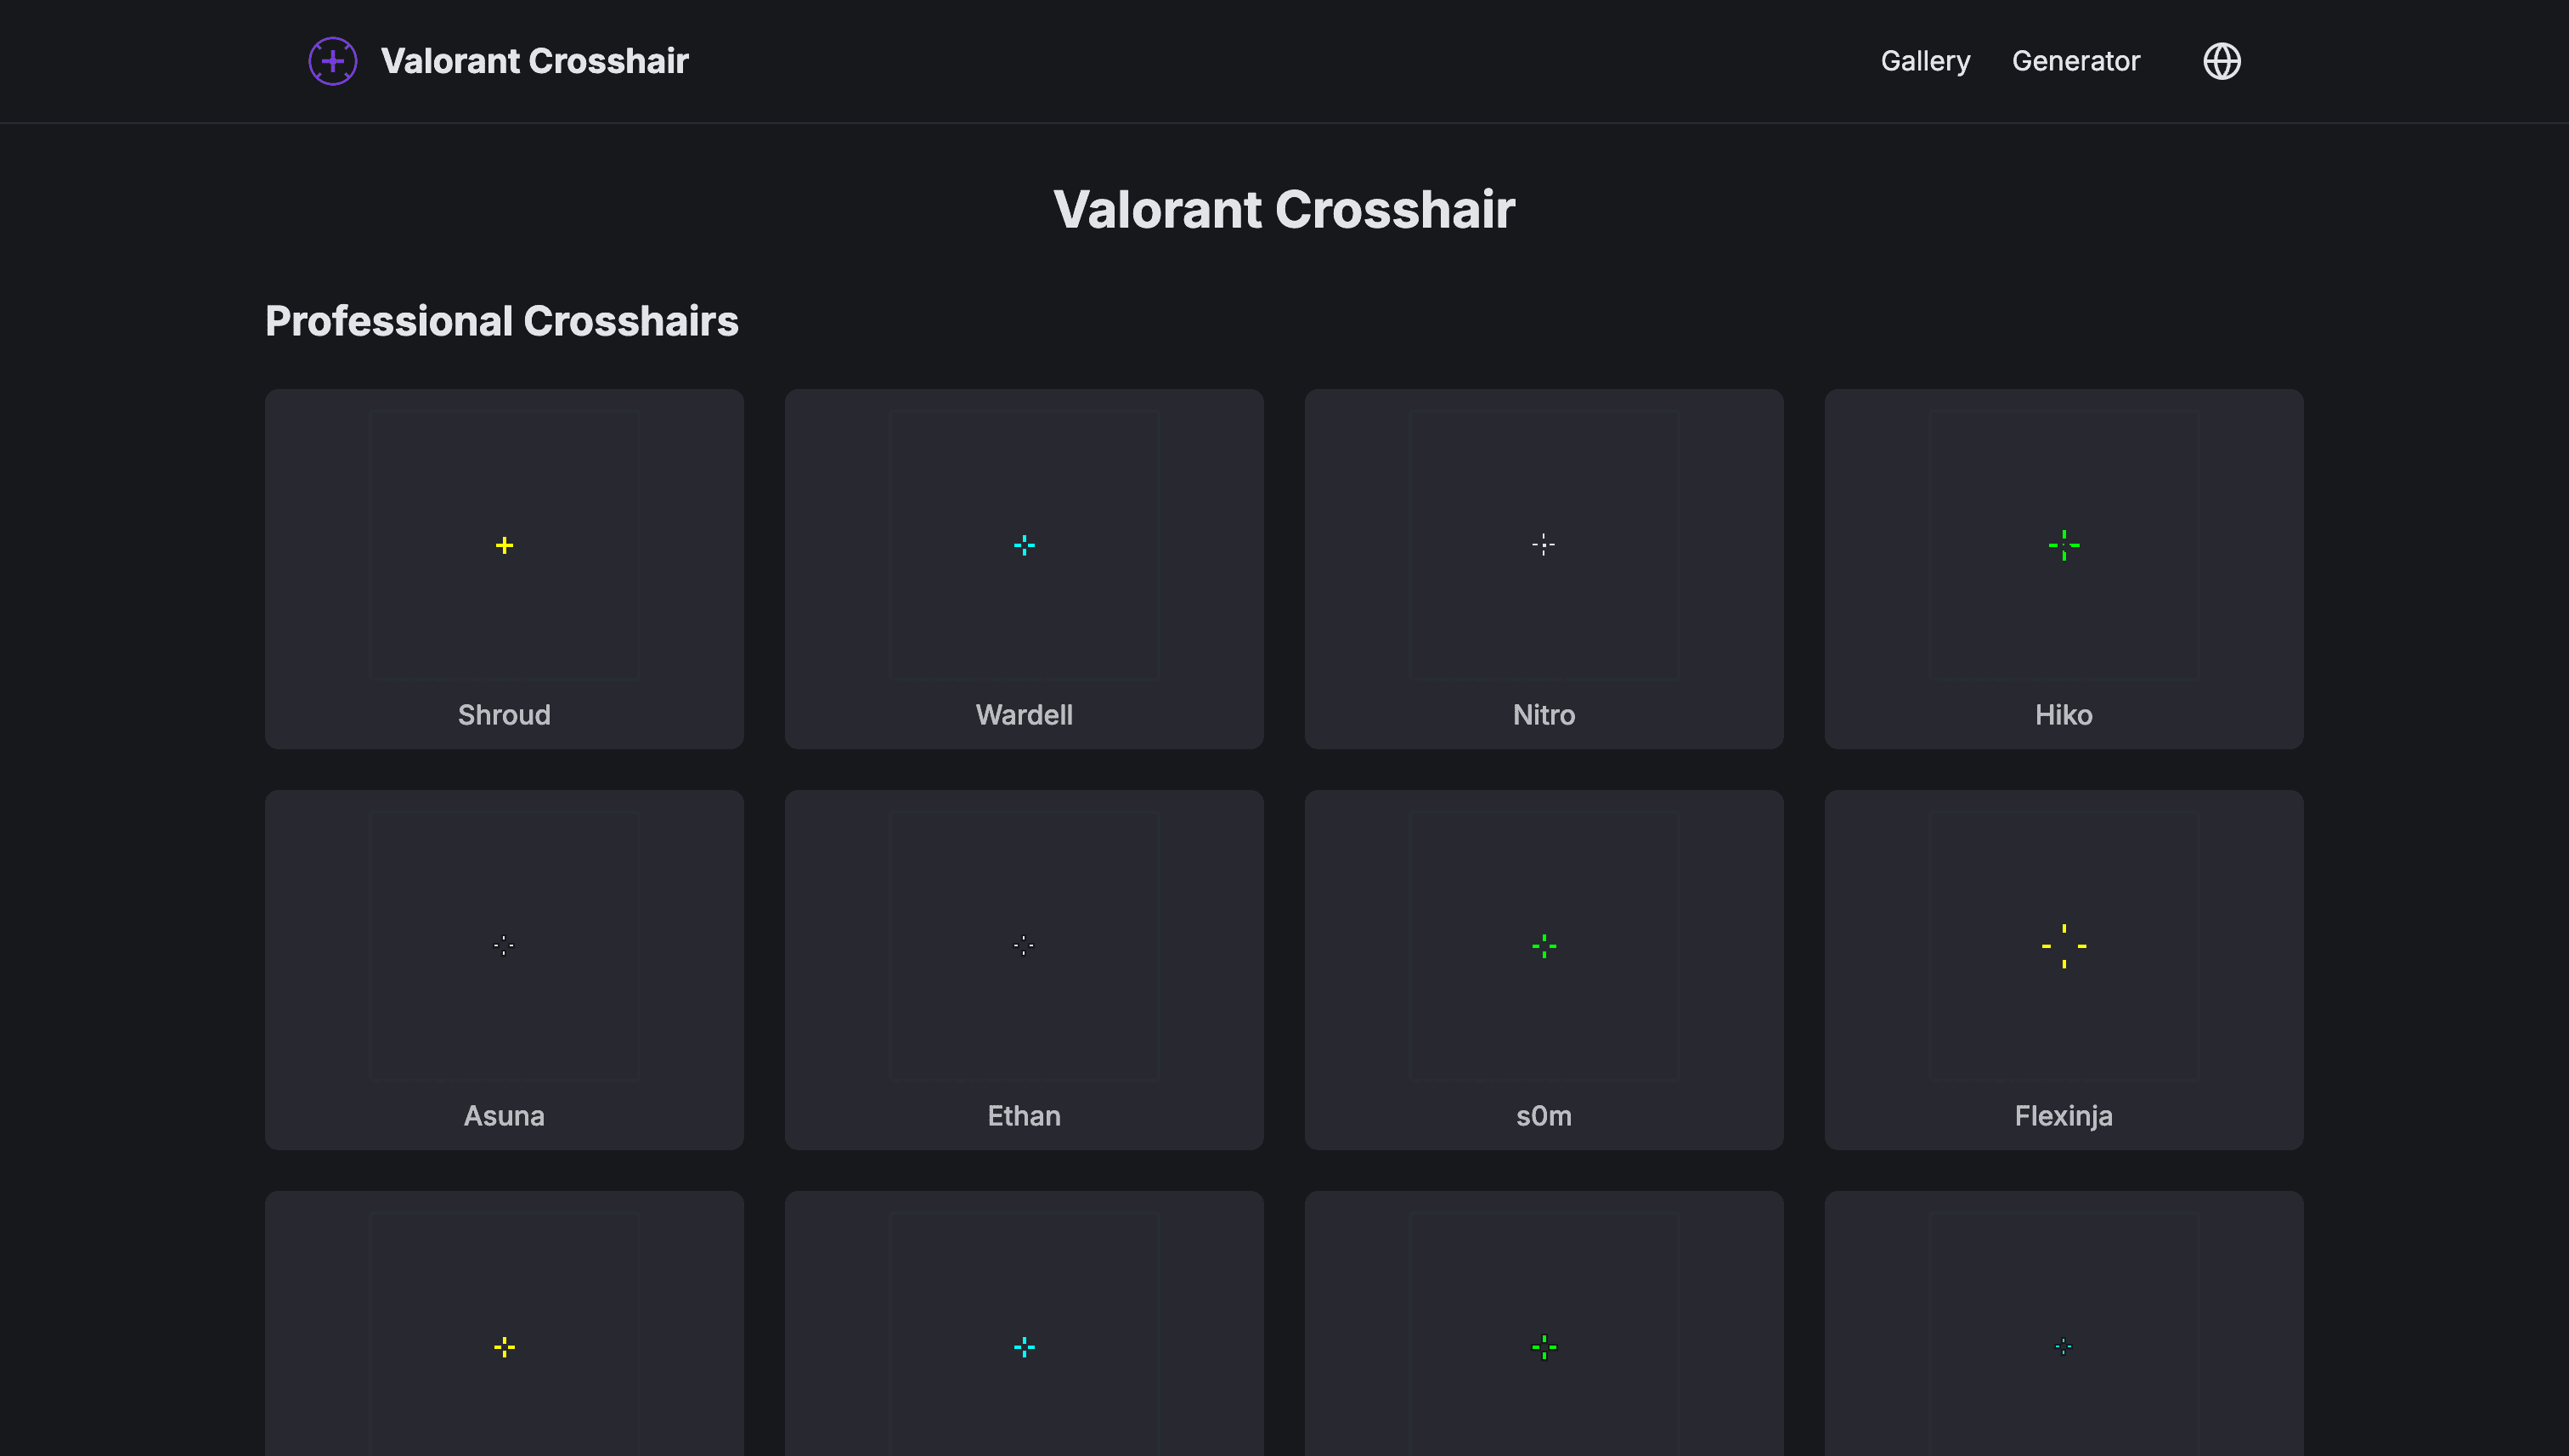Select Hiko's green crosshair preview
Image resolution: width=2569 pixels, height=1456 pixels.
2064,545
